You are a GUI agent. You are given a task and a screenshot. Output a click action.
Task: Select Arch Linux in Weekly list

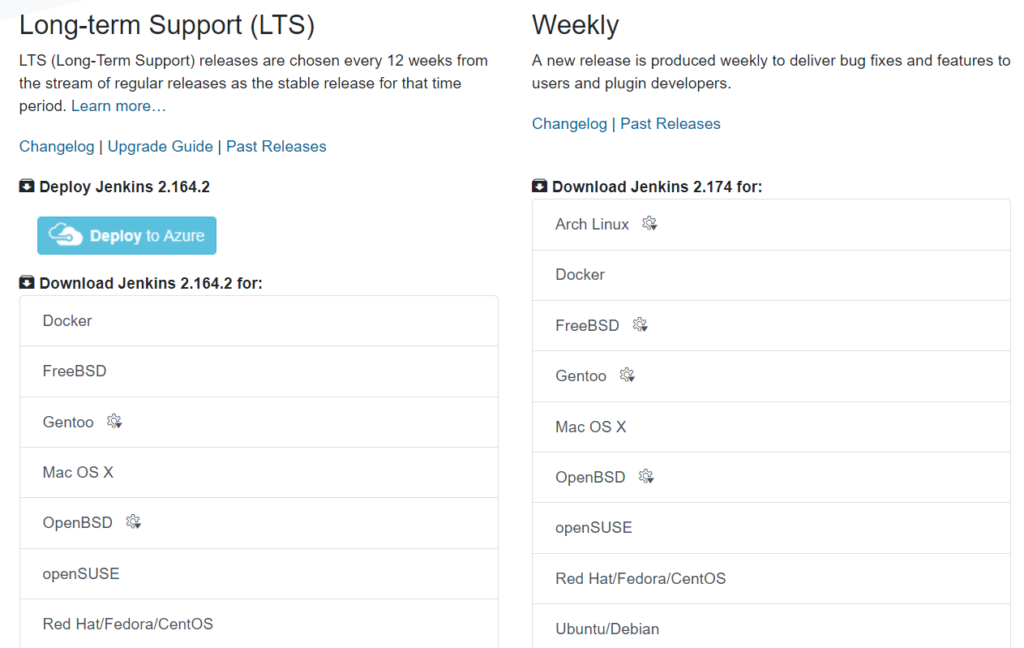(x=771, y=225)
